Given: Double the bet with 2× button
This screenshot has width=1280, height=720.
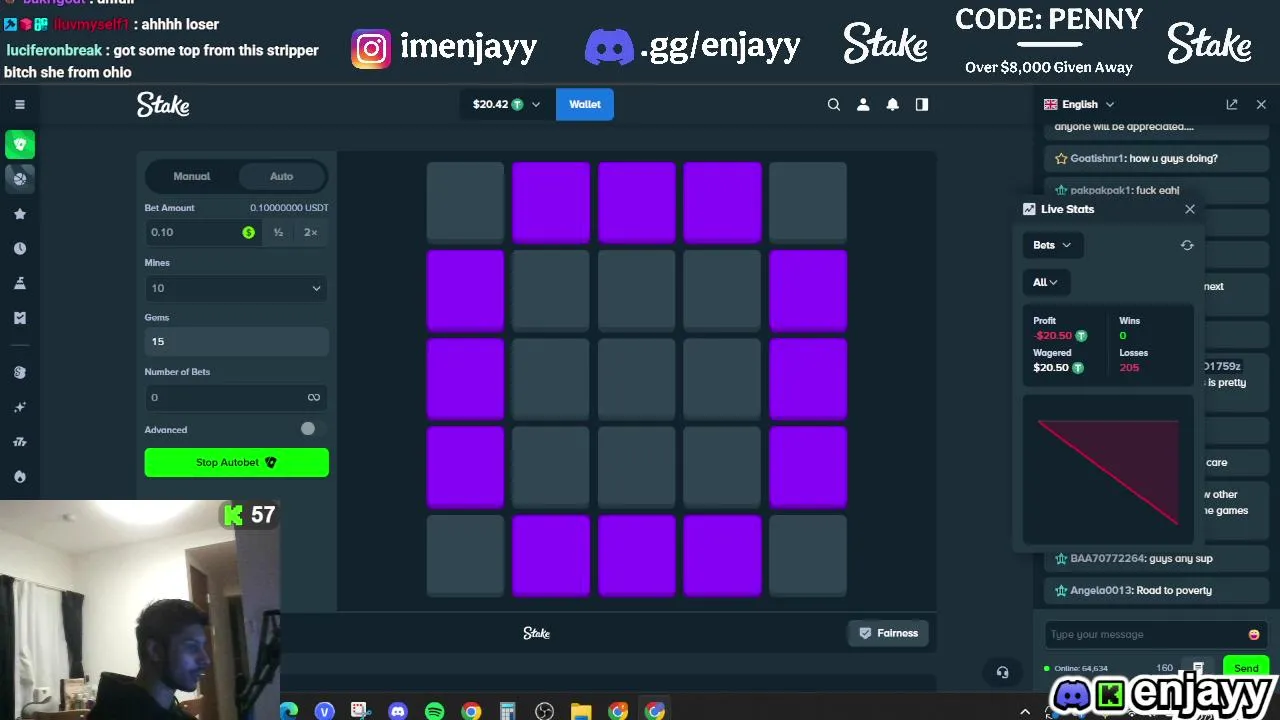Looking at the screenshot, I should (311, 232).
